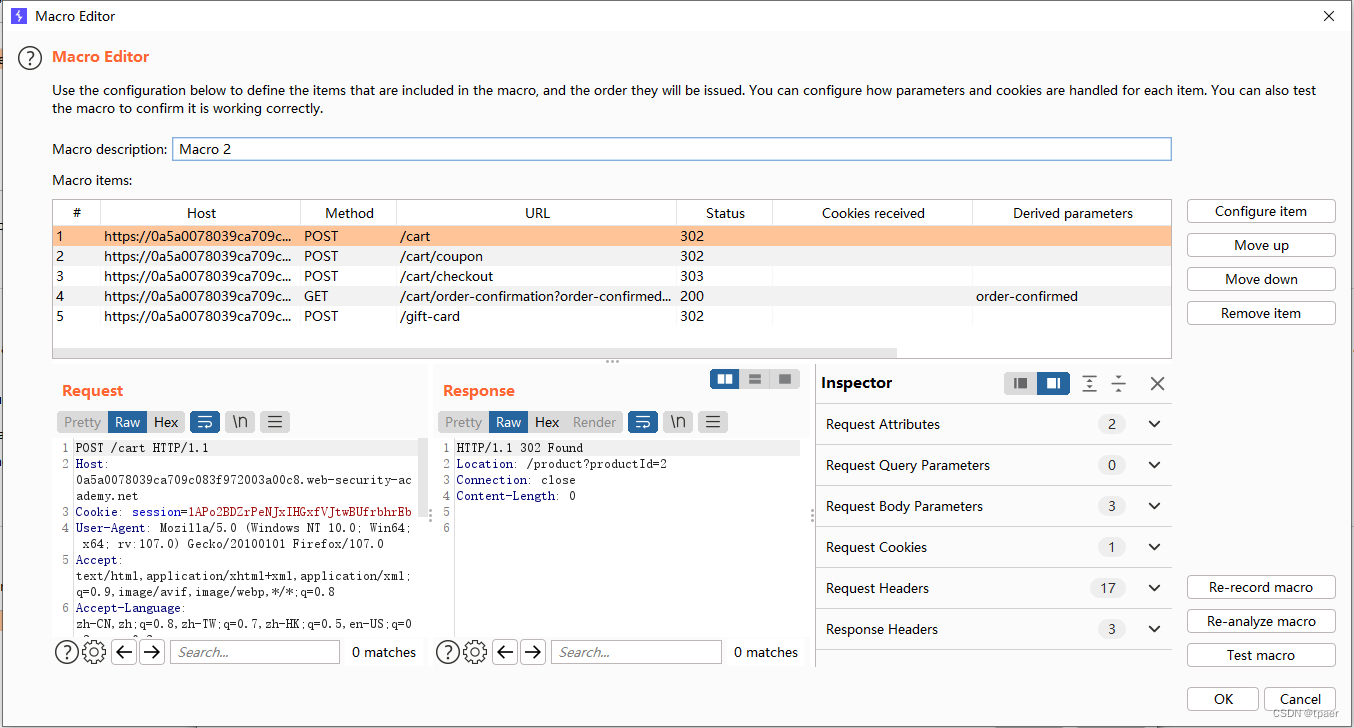Viewport: 1354px width, 728px height.
Task: Select macro item row /cart/order-confirmation
Action: pyautogui.click(x=611, y=296)
